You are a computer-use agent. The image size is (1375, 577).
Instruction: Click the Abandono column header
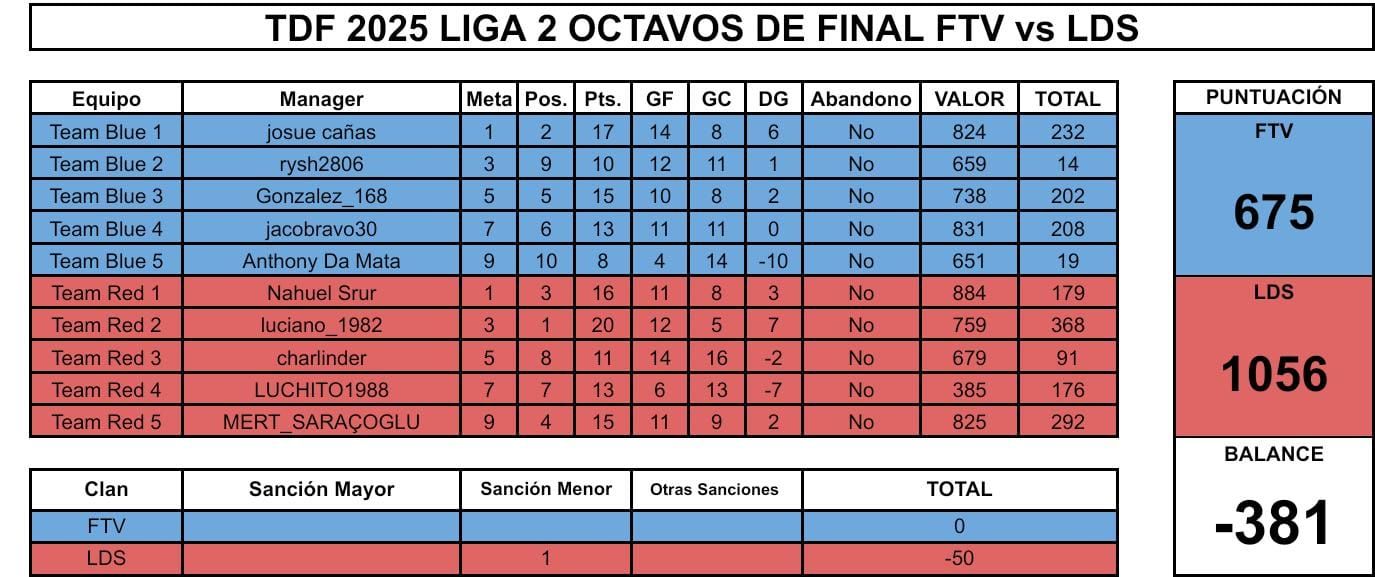[x=861, y=99]
